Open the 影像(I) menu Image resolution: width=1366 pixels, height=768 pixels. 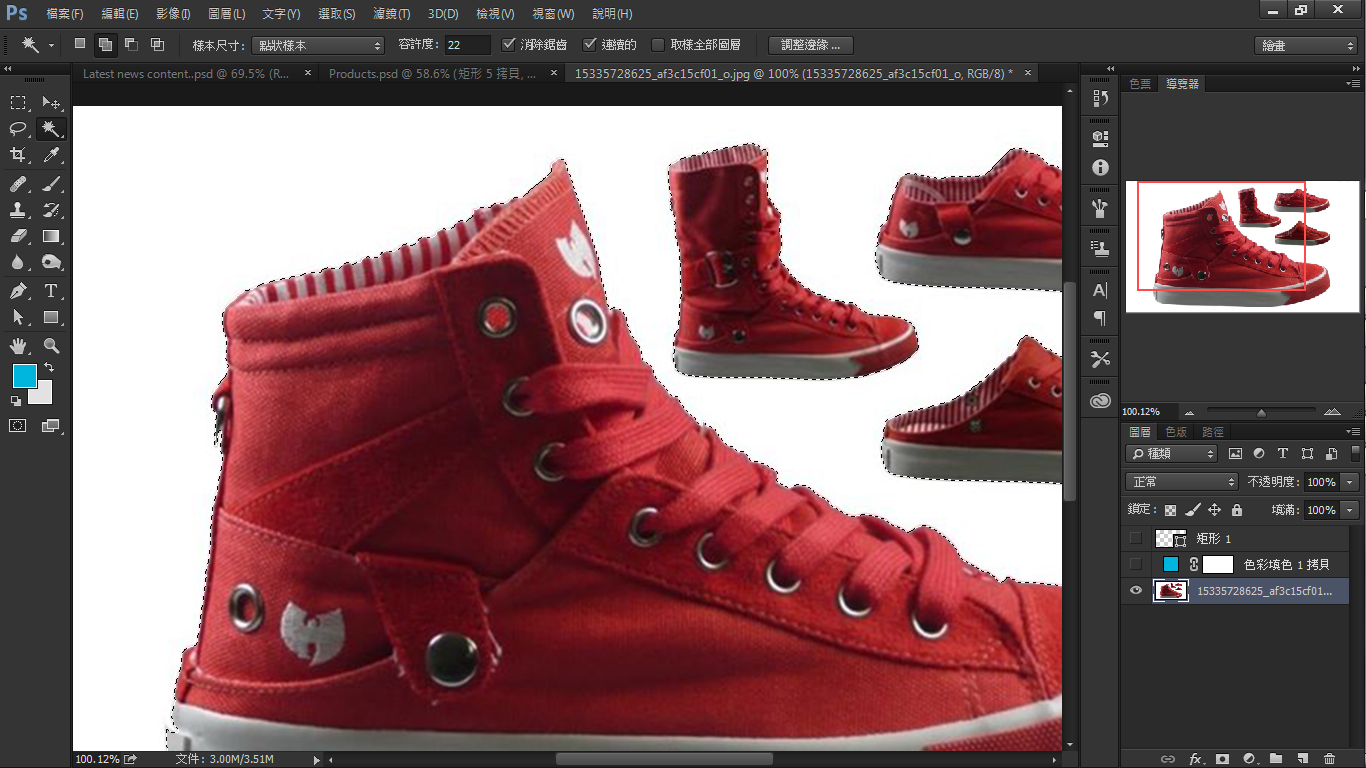pos(173,14)
